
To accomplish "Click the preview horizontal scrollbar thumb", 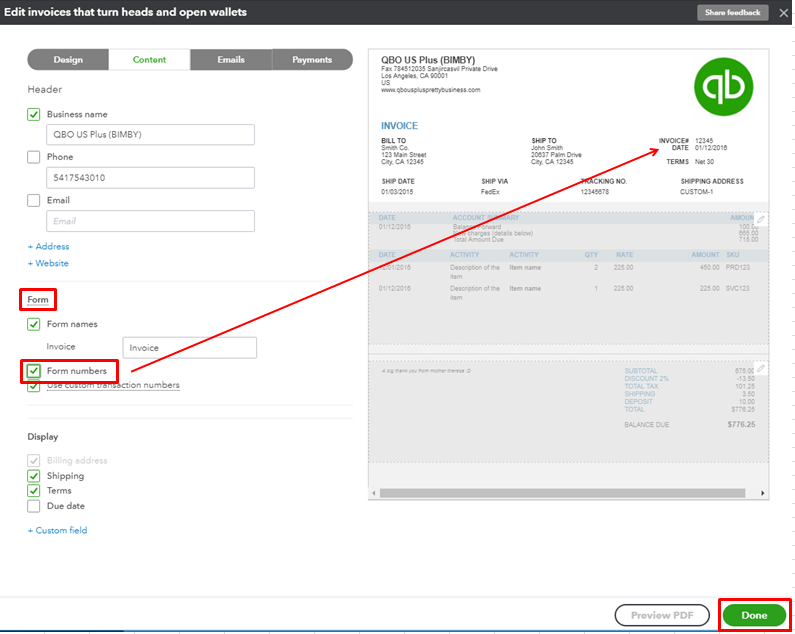I will click(562, 493).
